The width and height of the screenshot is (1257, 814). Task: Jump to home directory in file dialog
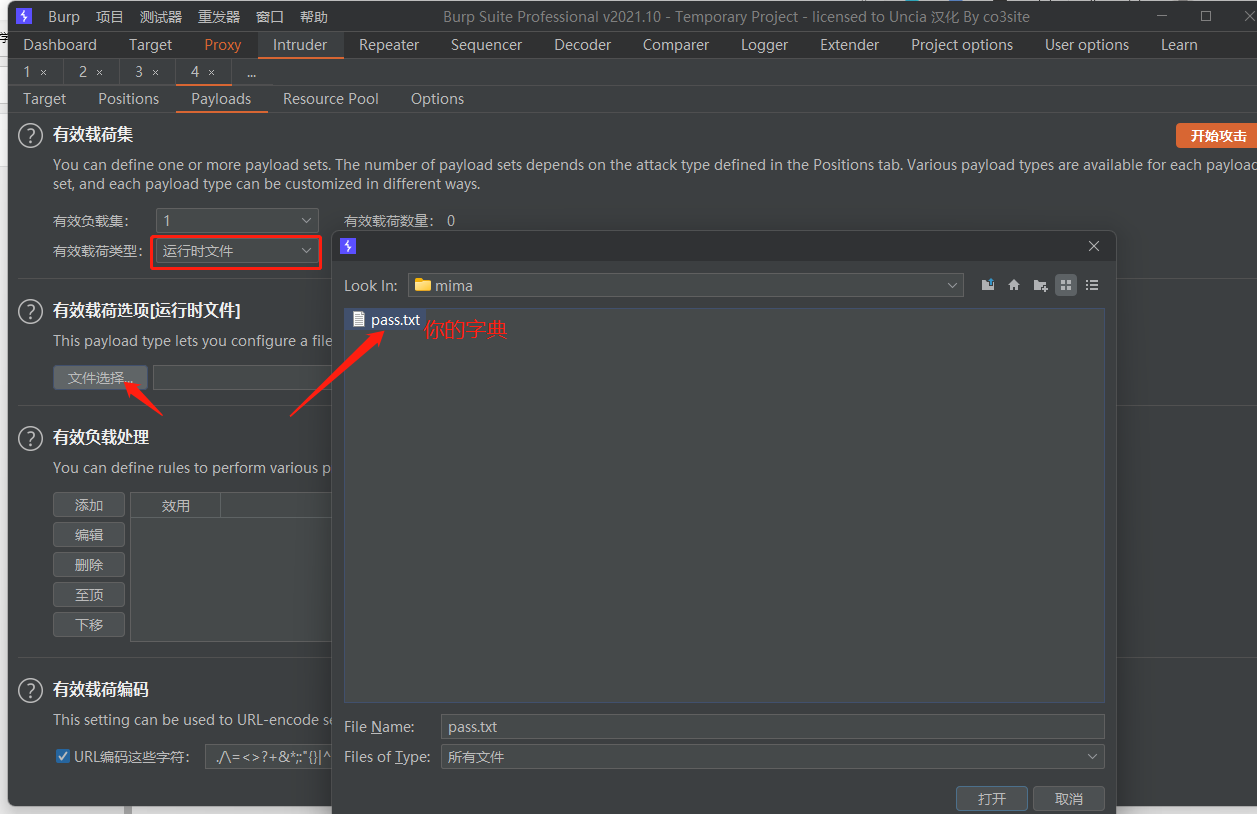pos(1014,285)
